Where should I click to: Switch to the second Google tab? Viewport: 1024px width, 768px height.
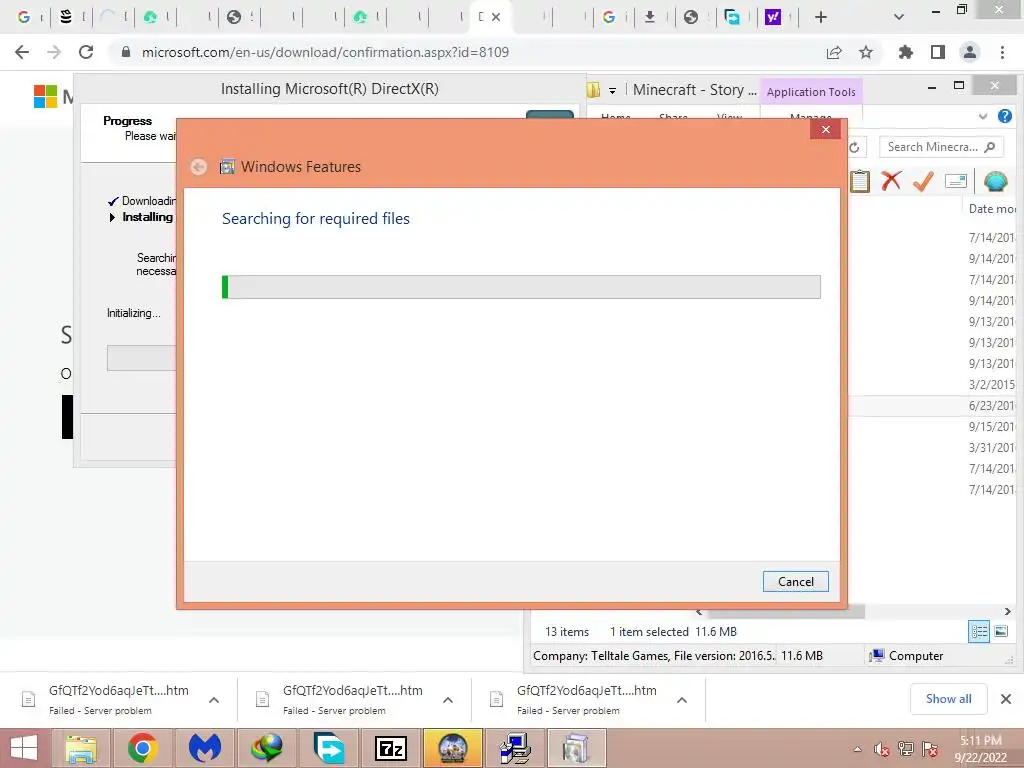coord(609,17)
